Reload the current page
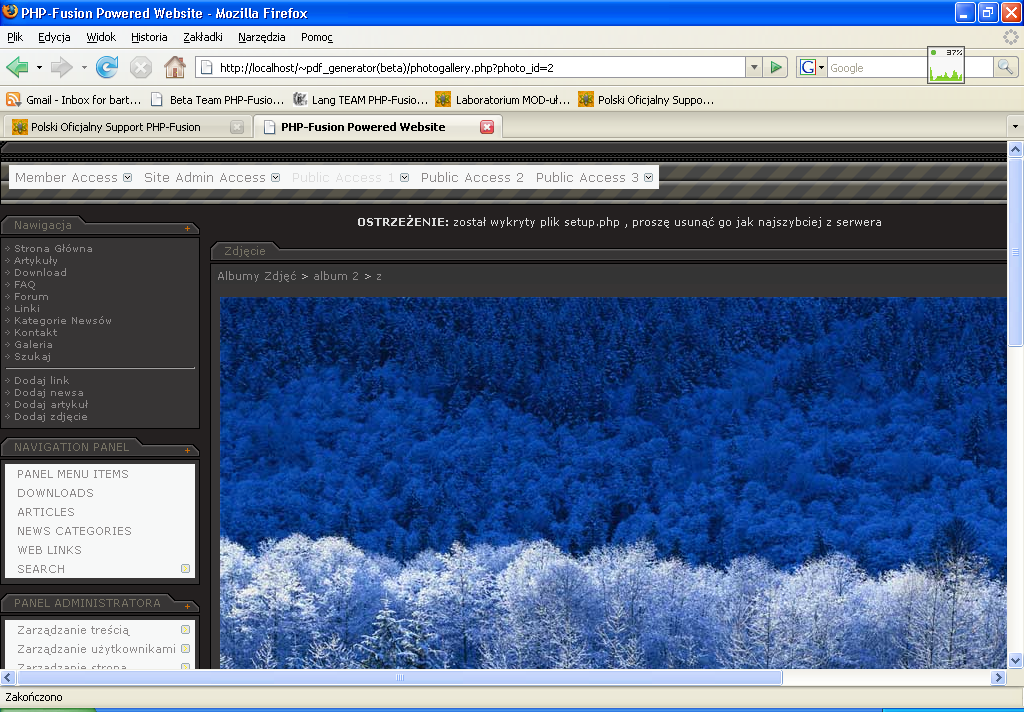 (x=107, y=67)
